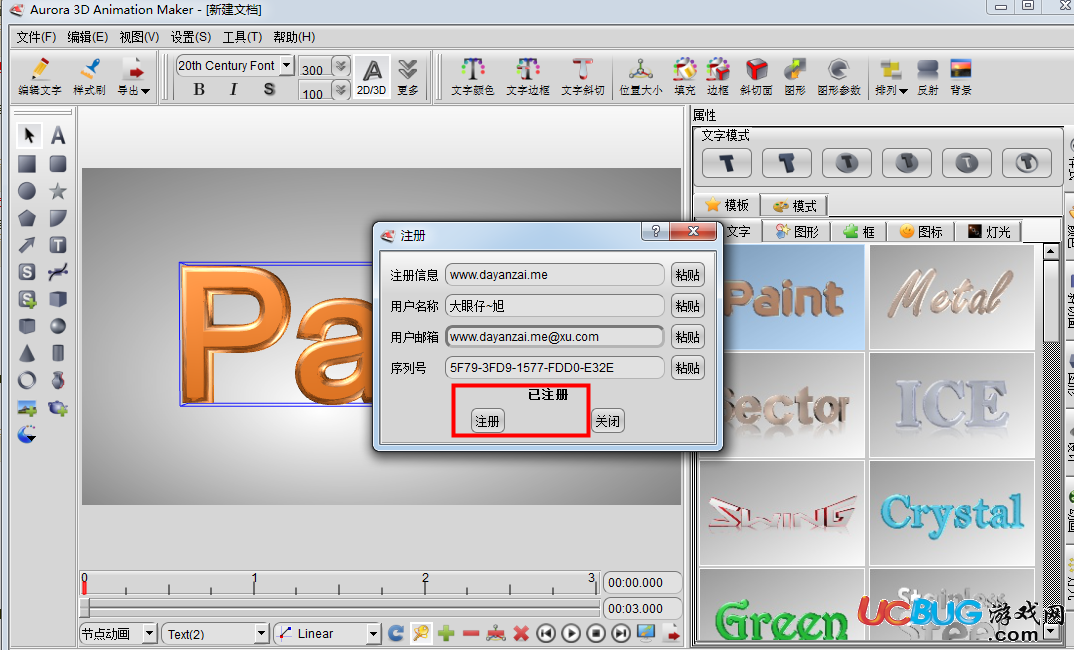Select the 3D cube tool
Viewport: 1074px width, 650px height.
point(58,299)
